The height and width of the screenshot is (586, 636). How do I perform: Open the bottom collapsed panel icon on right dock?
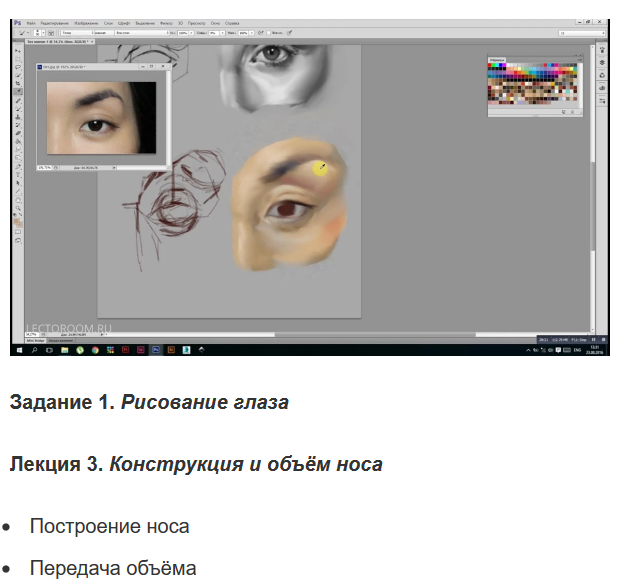tap(602, 100)
